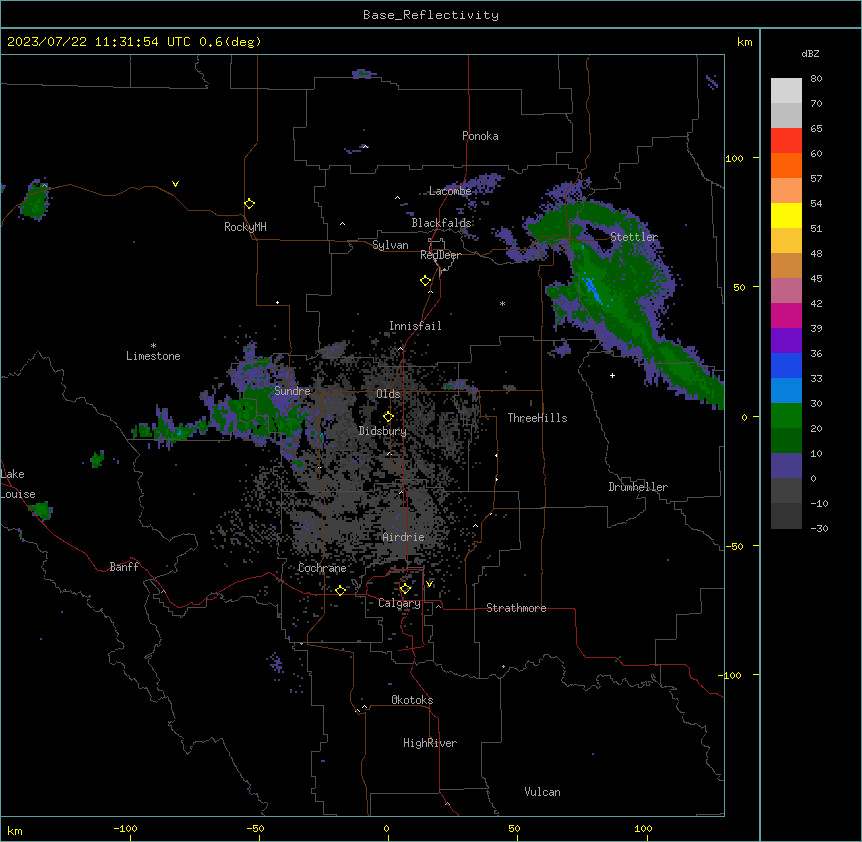This screenshot has width=862, height=842.
Task: Click the yellow diamond marker above RockyMH
Action: coord(249,204)
